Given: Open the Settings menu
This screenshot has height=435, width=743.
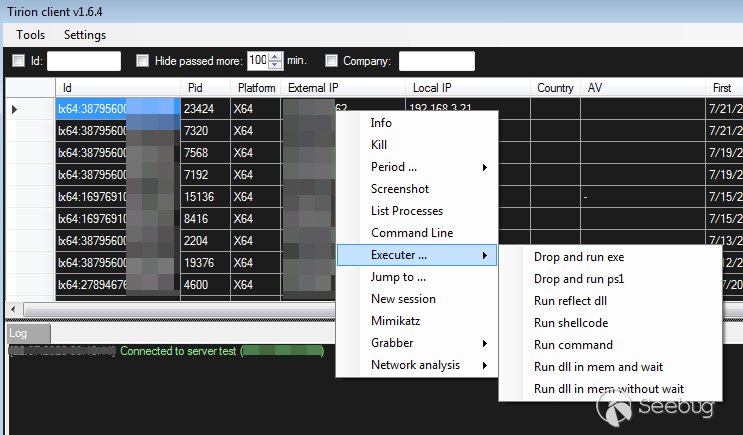Looking at the screenshot, I should click(x=84, y=35).
